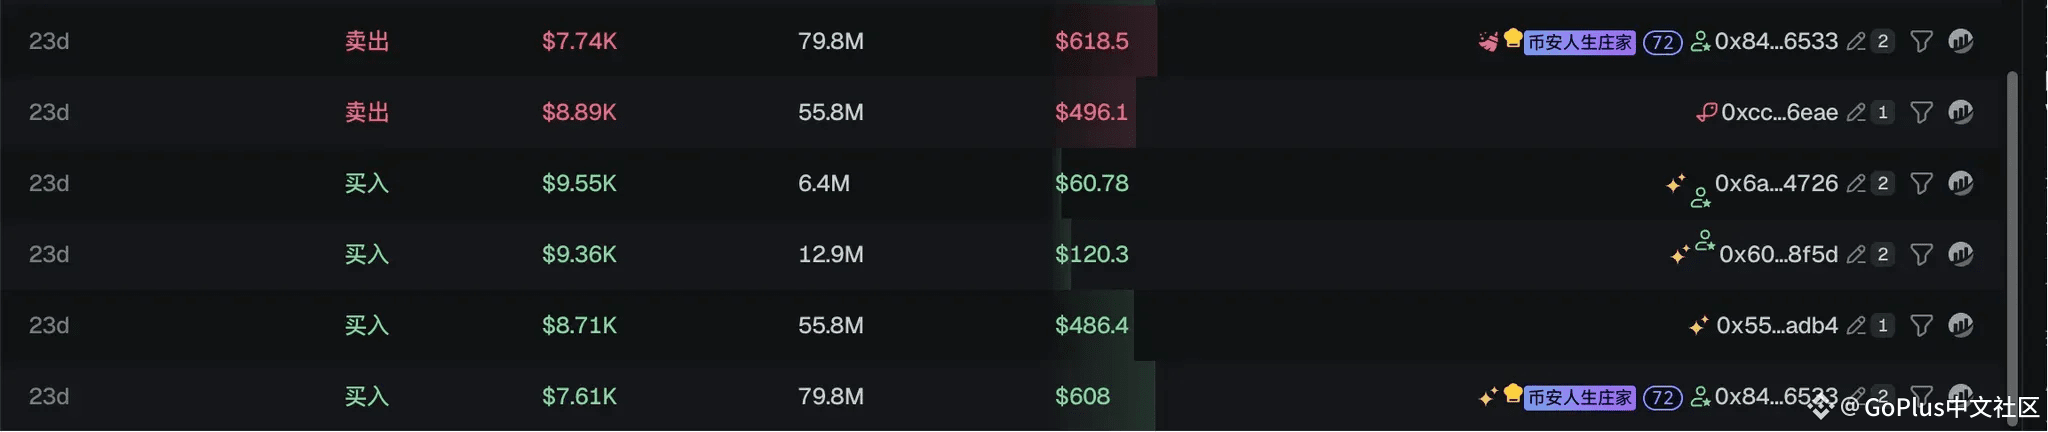The image size is (2048, 432).
Task: Open chart icon in the $8.89K sell row
Action: click(1960, 112)
